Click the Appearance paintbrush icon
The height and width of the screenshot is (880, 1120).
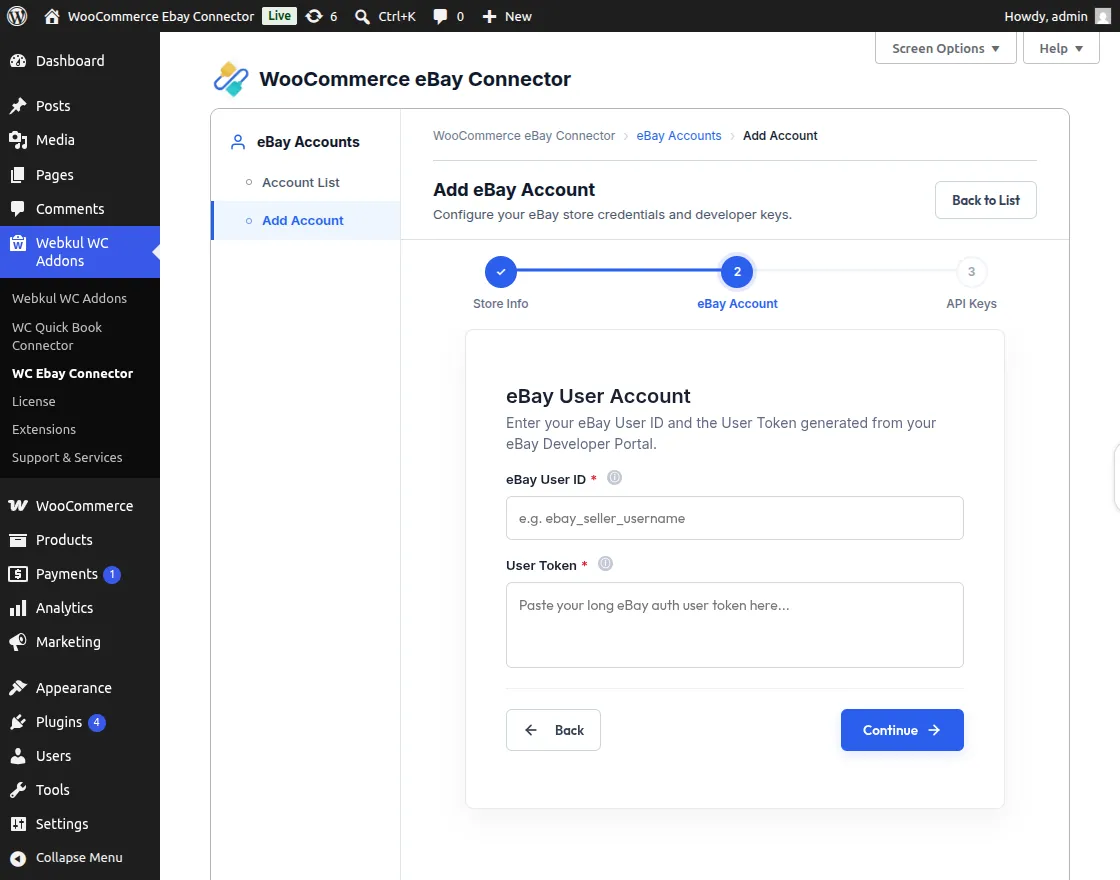18,688
